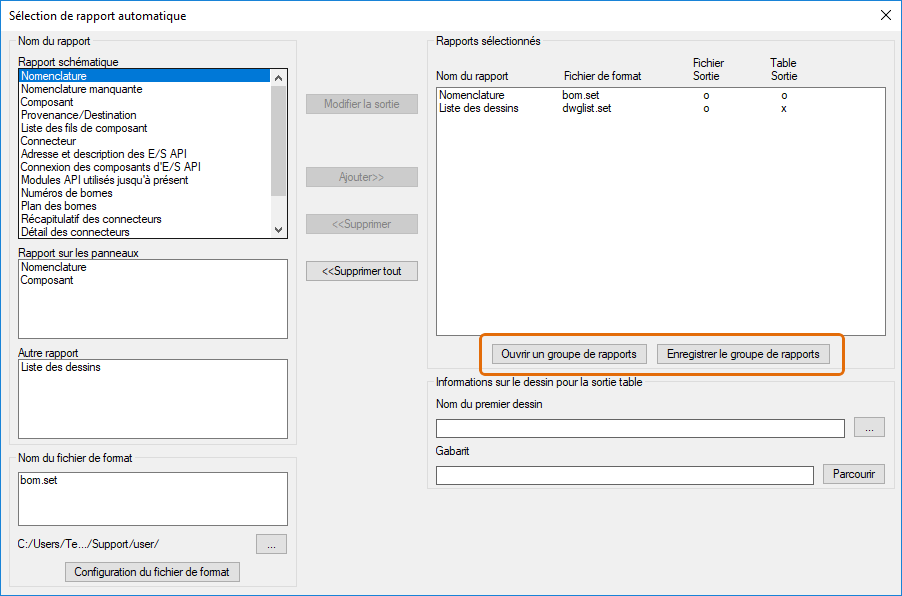Select Liste des dessins in Autre rapport
The width and height of the screenshot is (902, 596).
tap(60, 367)
